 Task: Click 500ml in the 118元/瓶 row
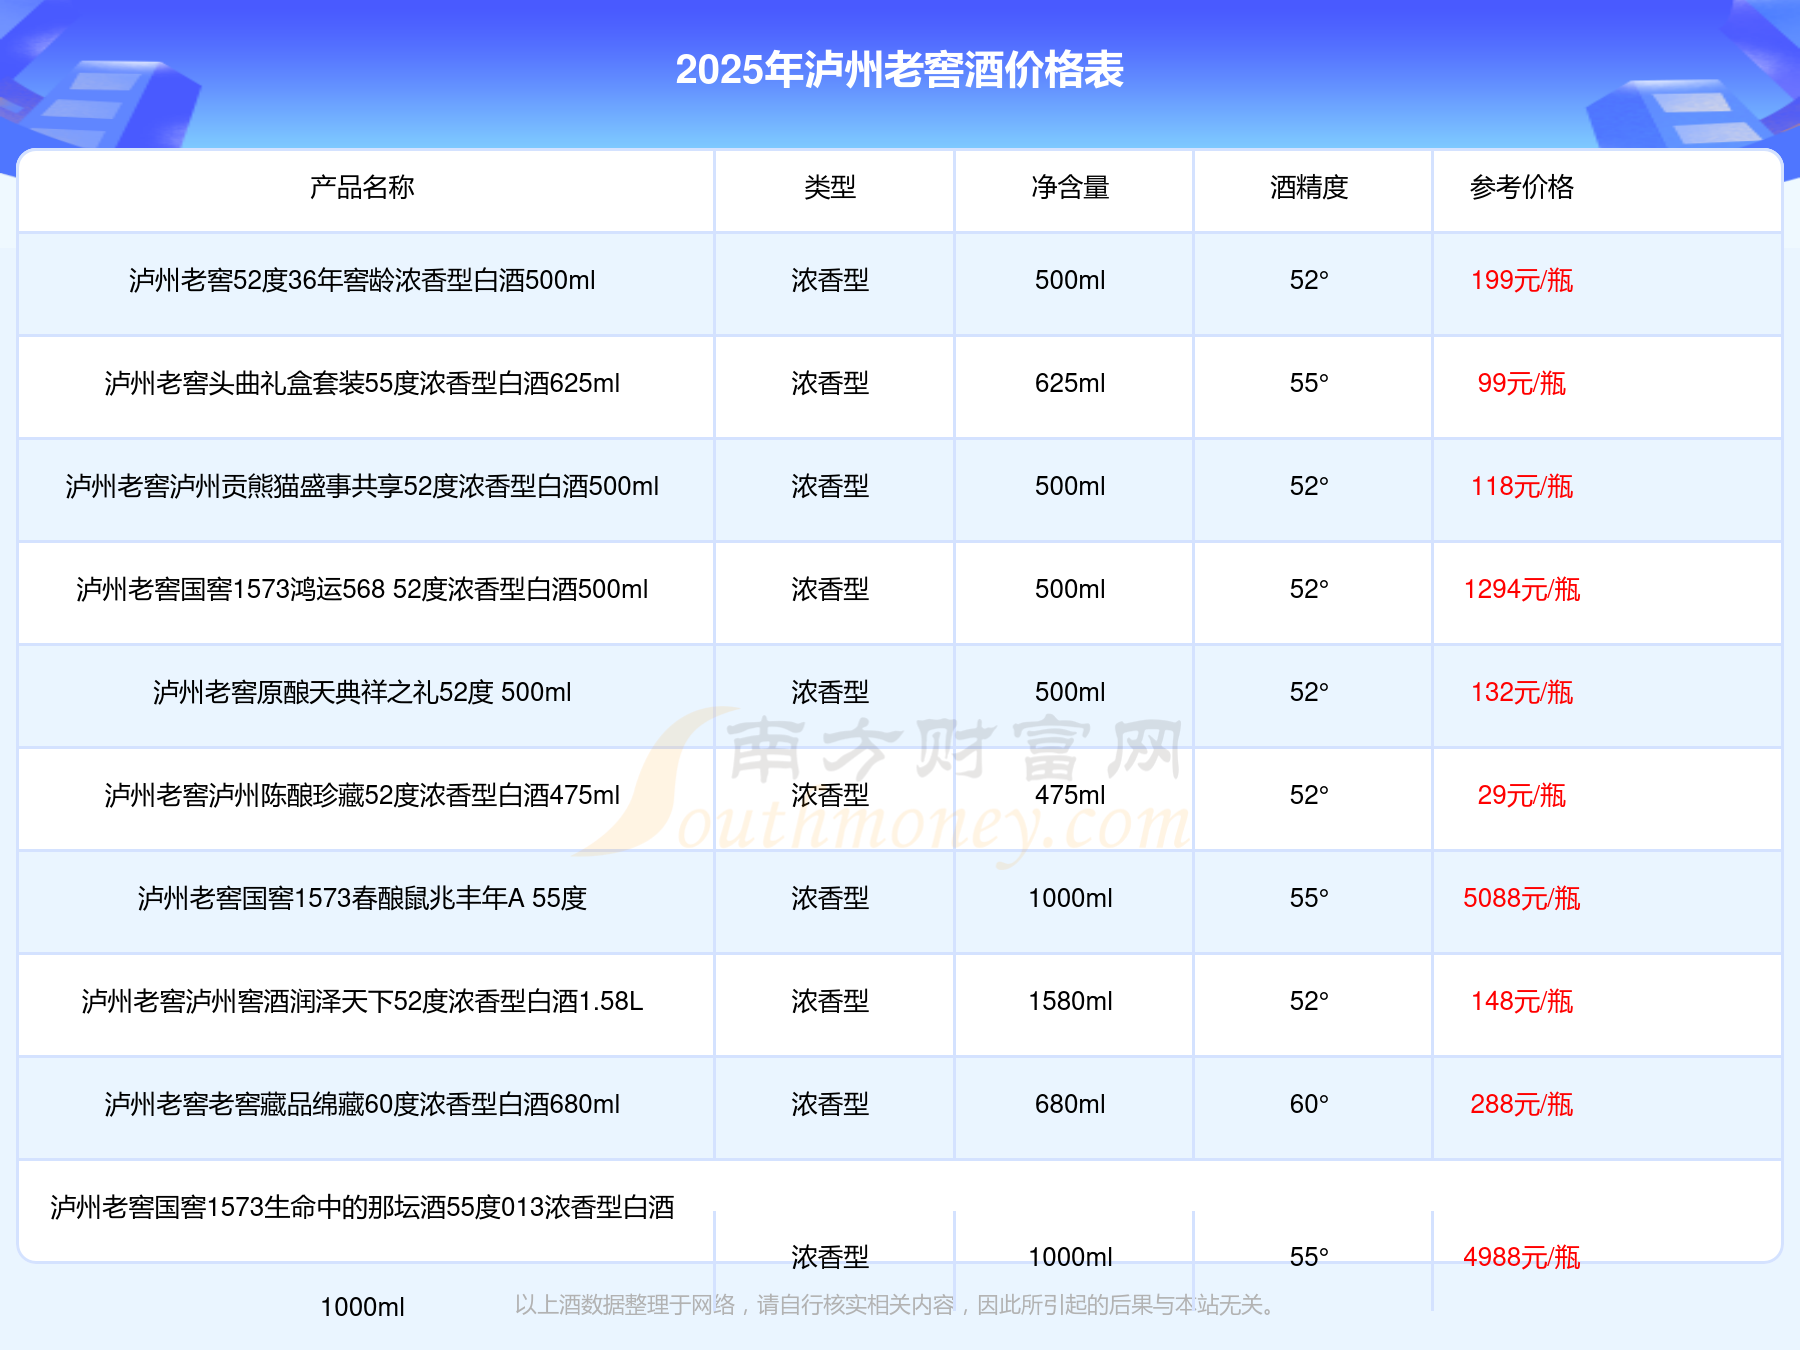coord(1070,487)
